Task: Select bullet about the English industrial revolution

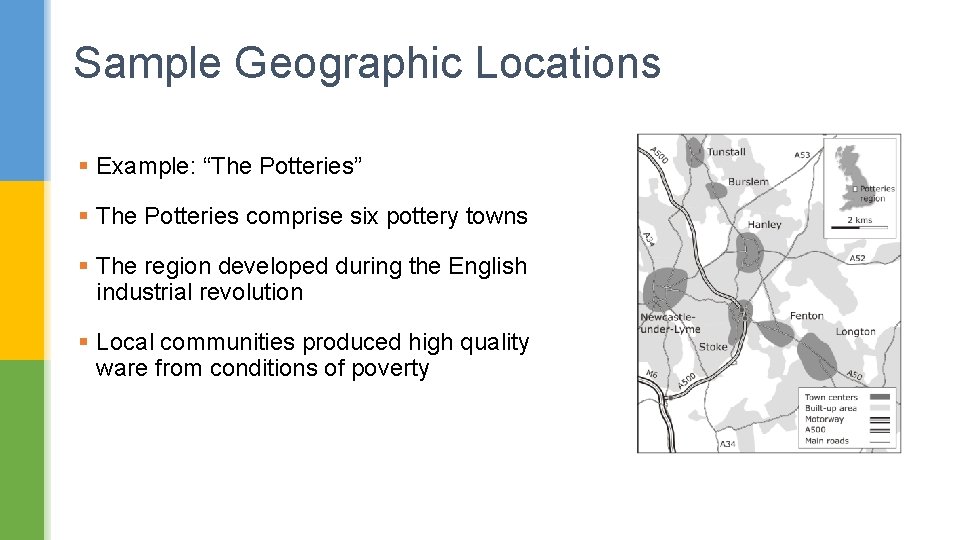Action: (312, 279)
